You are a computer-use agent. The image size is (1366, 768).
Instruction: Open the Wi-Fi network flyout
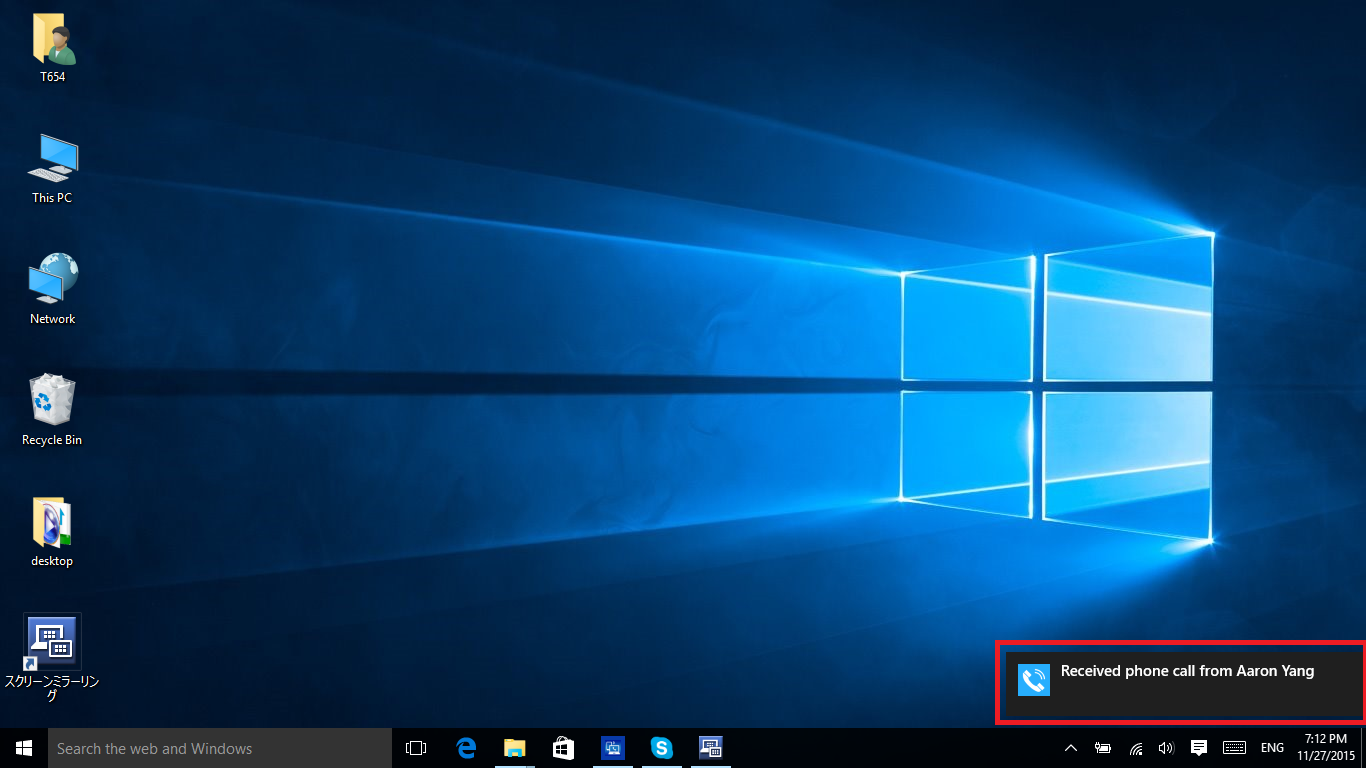tap(1136, 748)
